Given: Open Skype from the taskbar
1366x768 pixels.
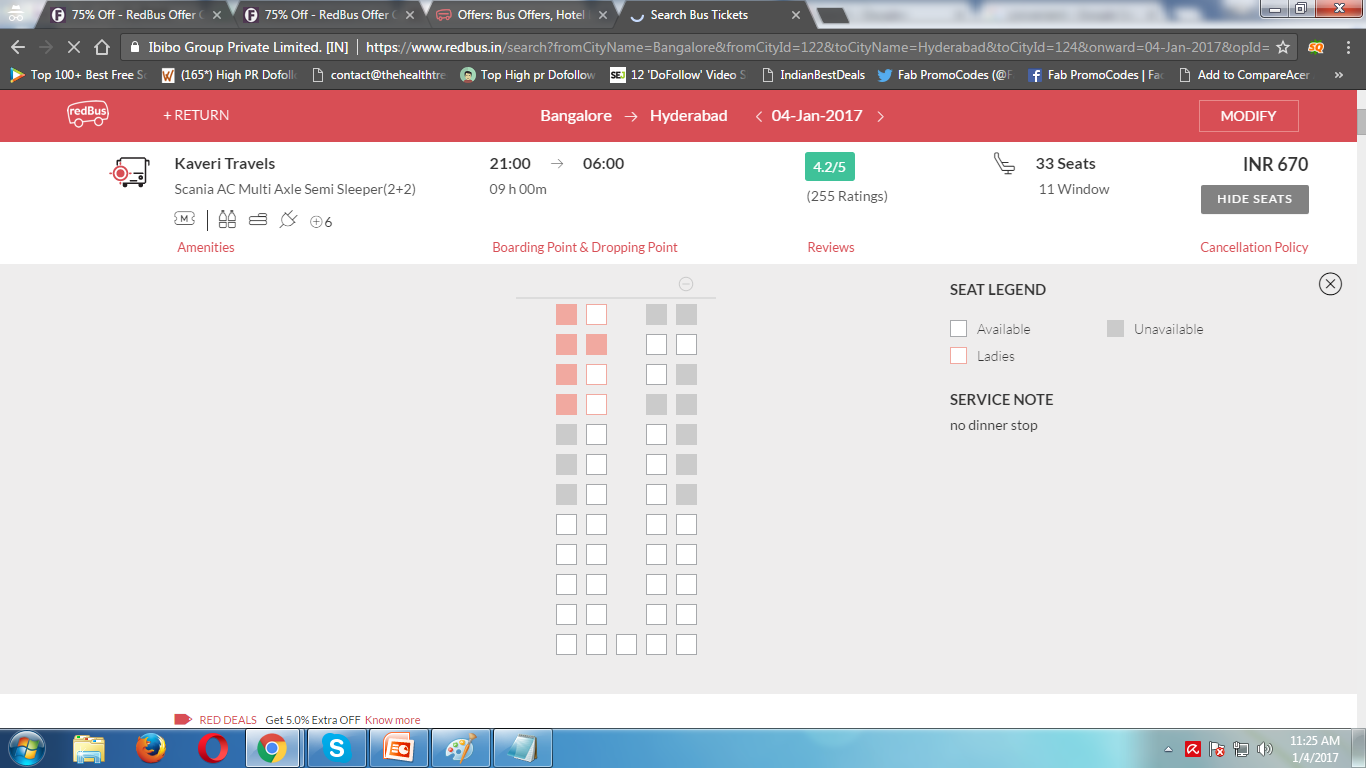Looking at the screenshot, I should [336, 748].
